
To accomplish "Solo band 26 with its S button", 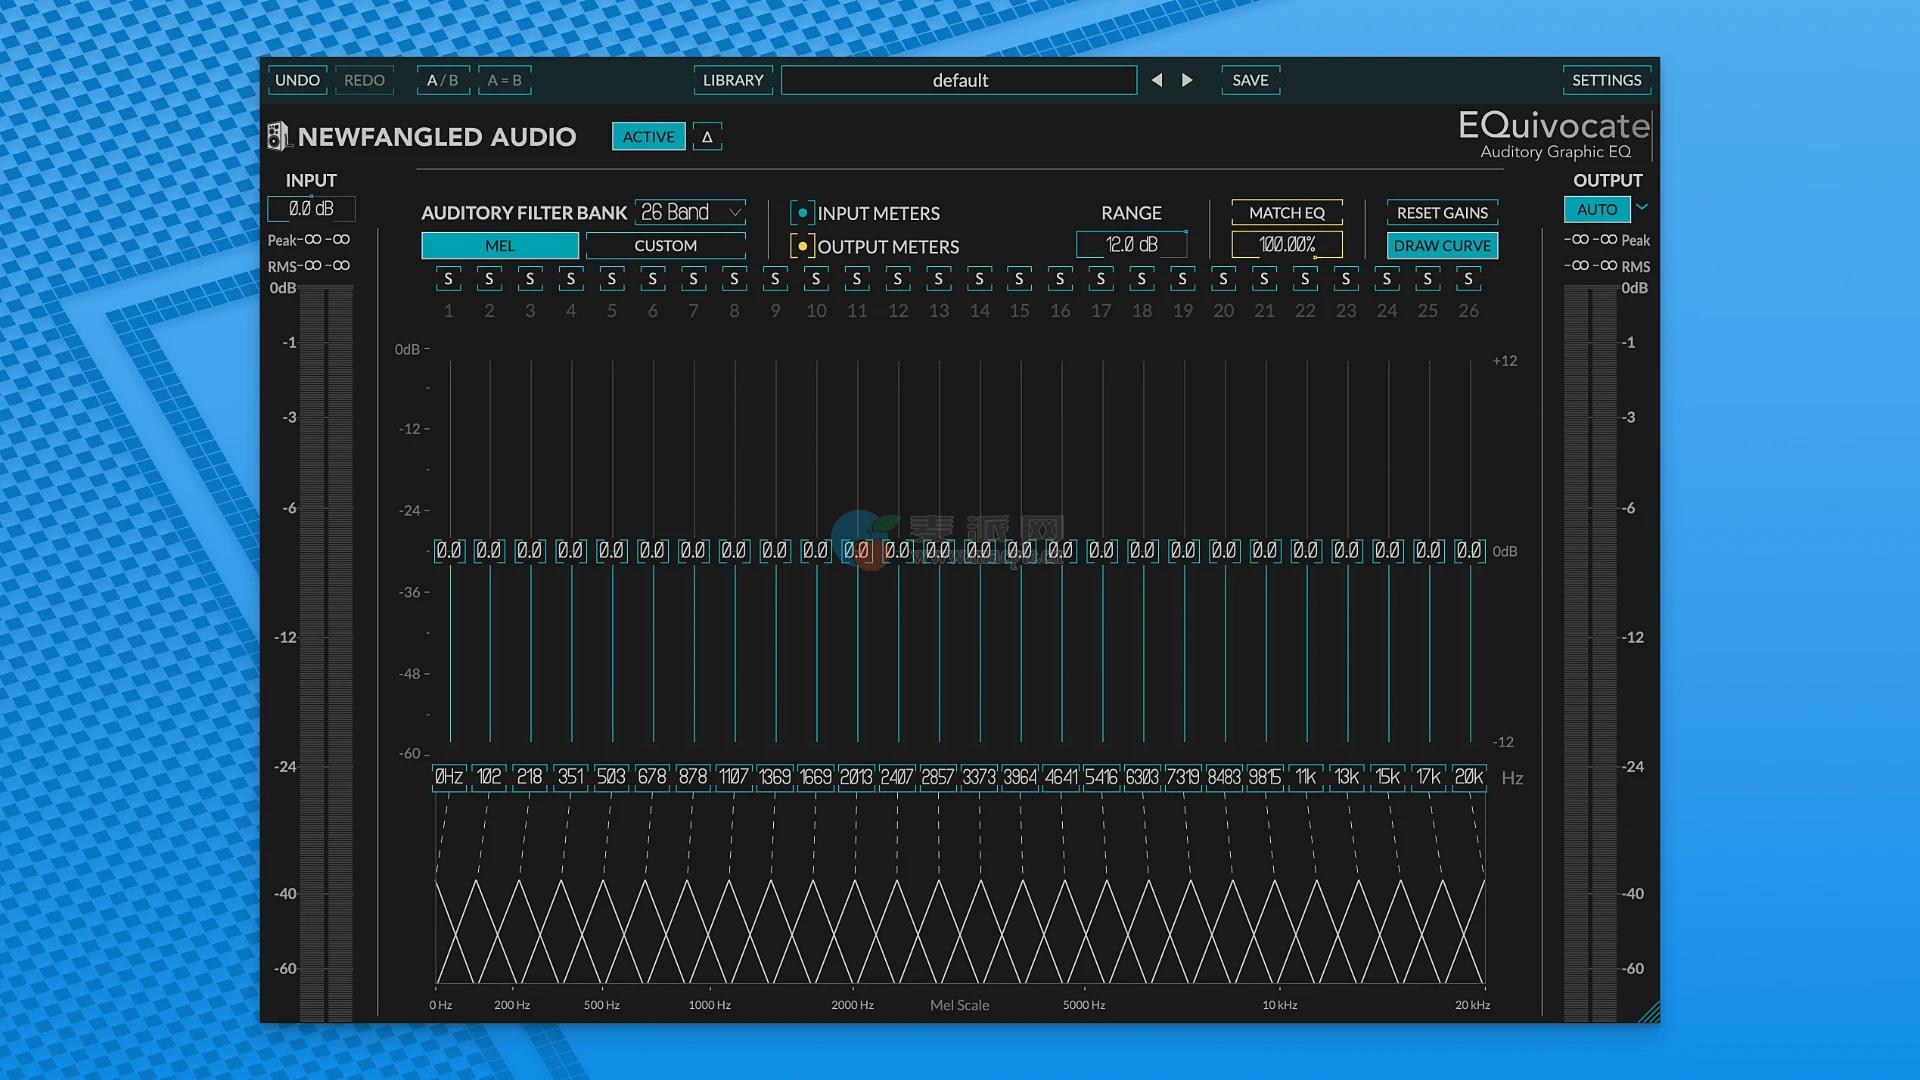I will point(1468,279).
